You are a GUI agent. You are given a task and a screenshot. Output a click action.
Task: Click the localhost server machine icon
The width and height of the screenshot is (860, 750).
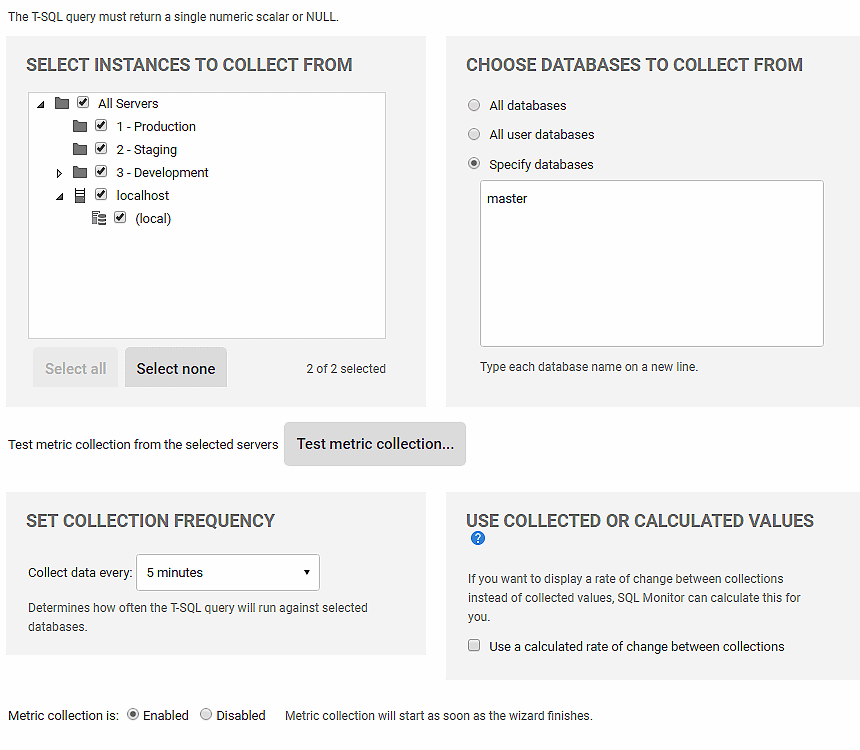click(x=80, y=195)
